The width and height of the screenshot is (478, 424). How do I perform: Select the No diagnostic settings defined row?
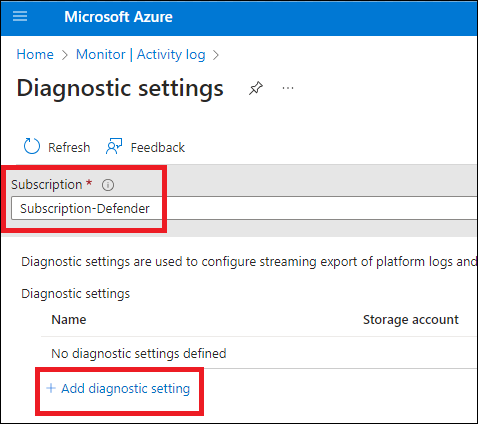click(259, 353)
